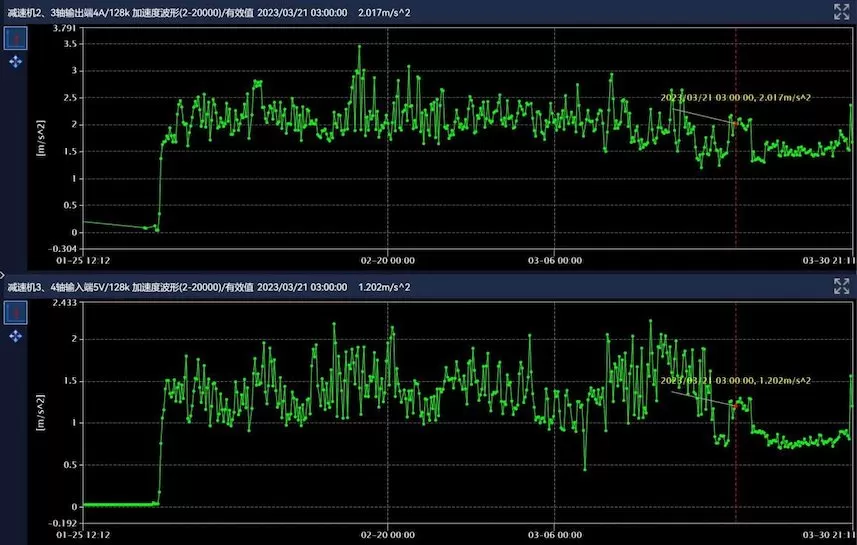Click the 3.791 maximum value on top y-axis

(x=63, y=29)
